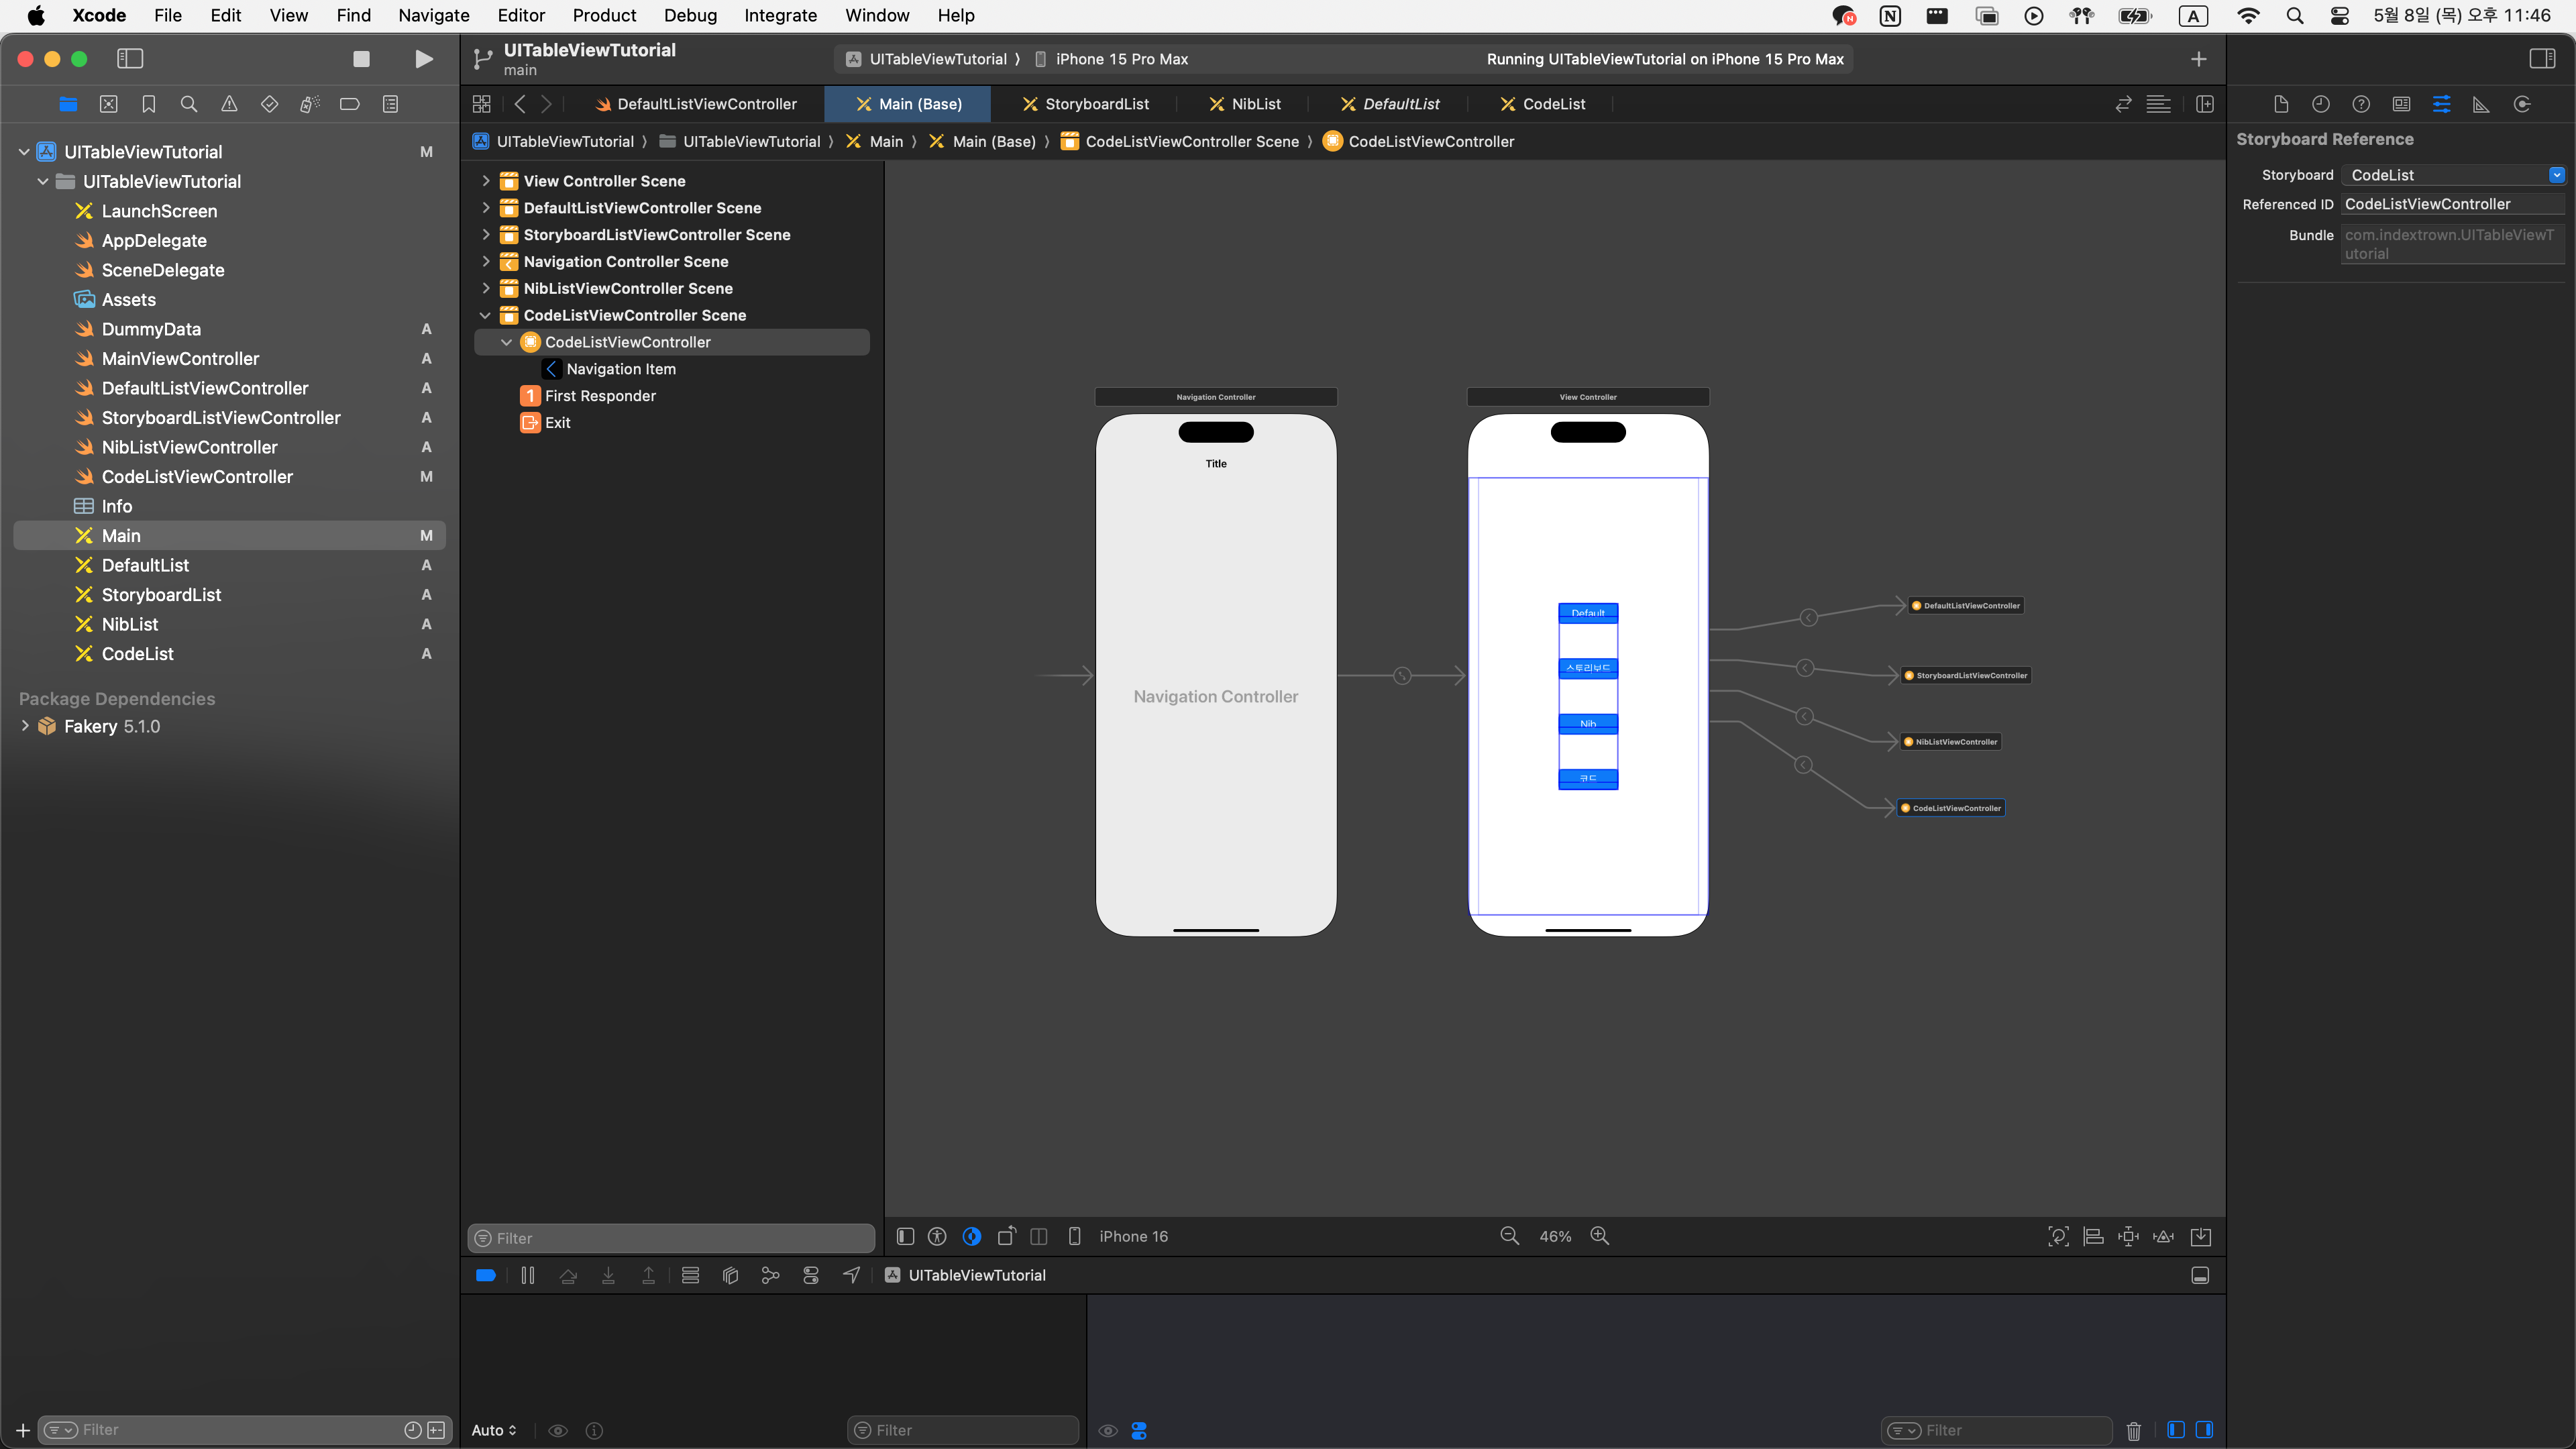
Task: Zoom in the storyboard canvas
Action: tap(1600, 1236)
